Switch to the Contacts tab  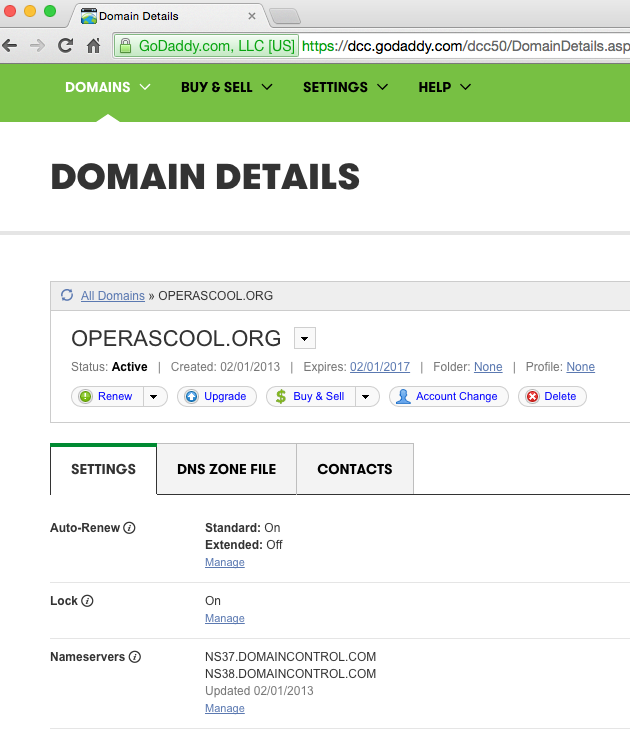354,469
